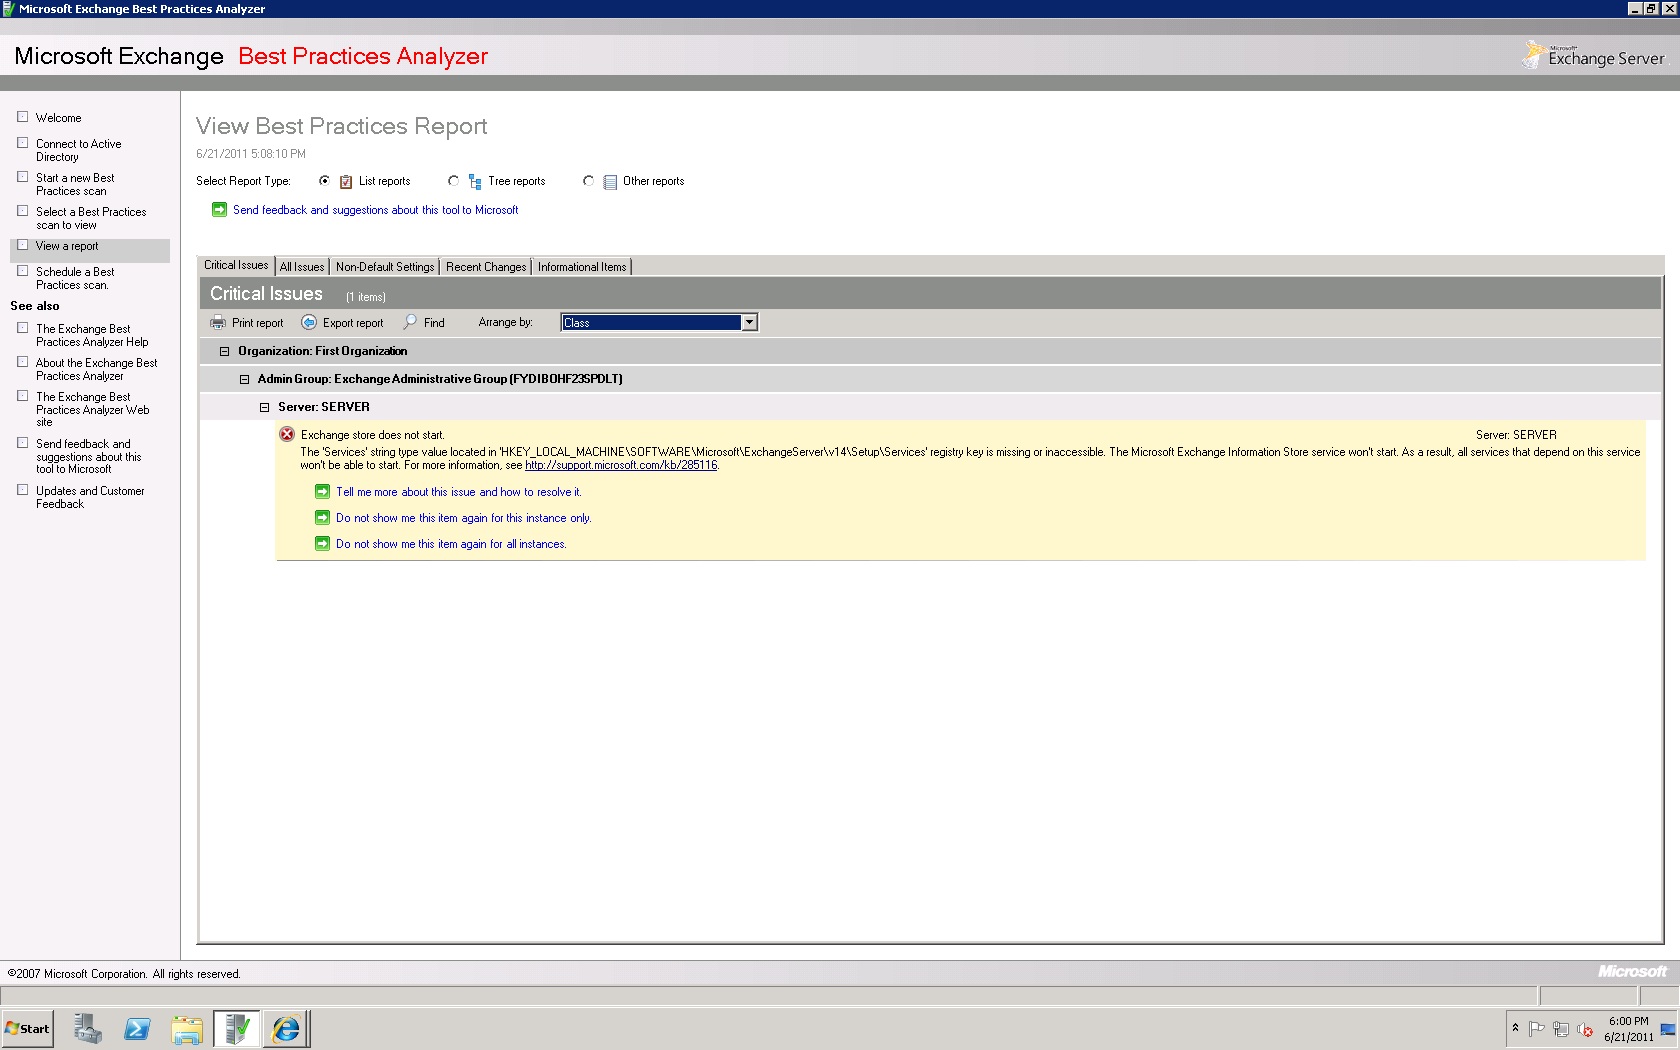Click the Export report icon
This screenshot has width=1680, height=1050.
coord(309,322)
